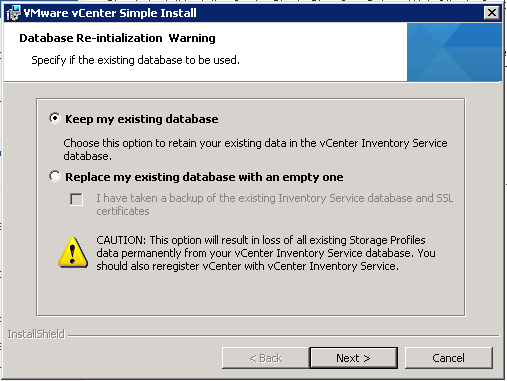Click the 'Replace my existing database with an empty one' label

pyautogui.click(x=204, y=177)
